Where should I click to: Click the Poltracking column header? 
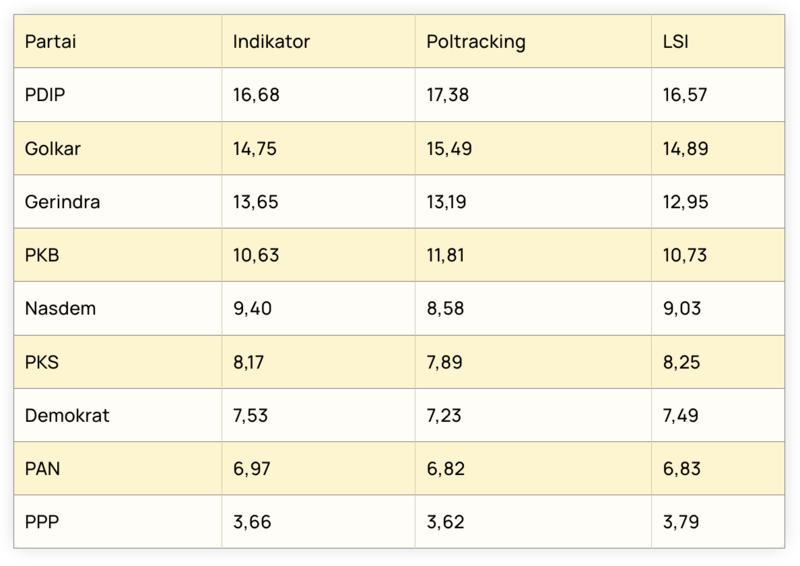(x=476, y=42)
